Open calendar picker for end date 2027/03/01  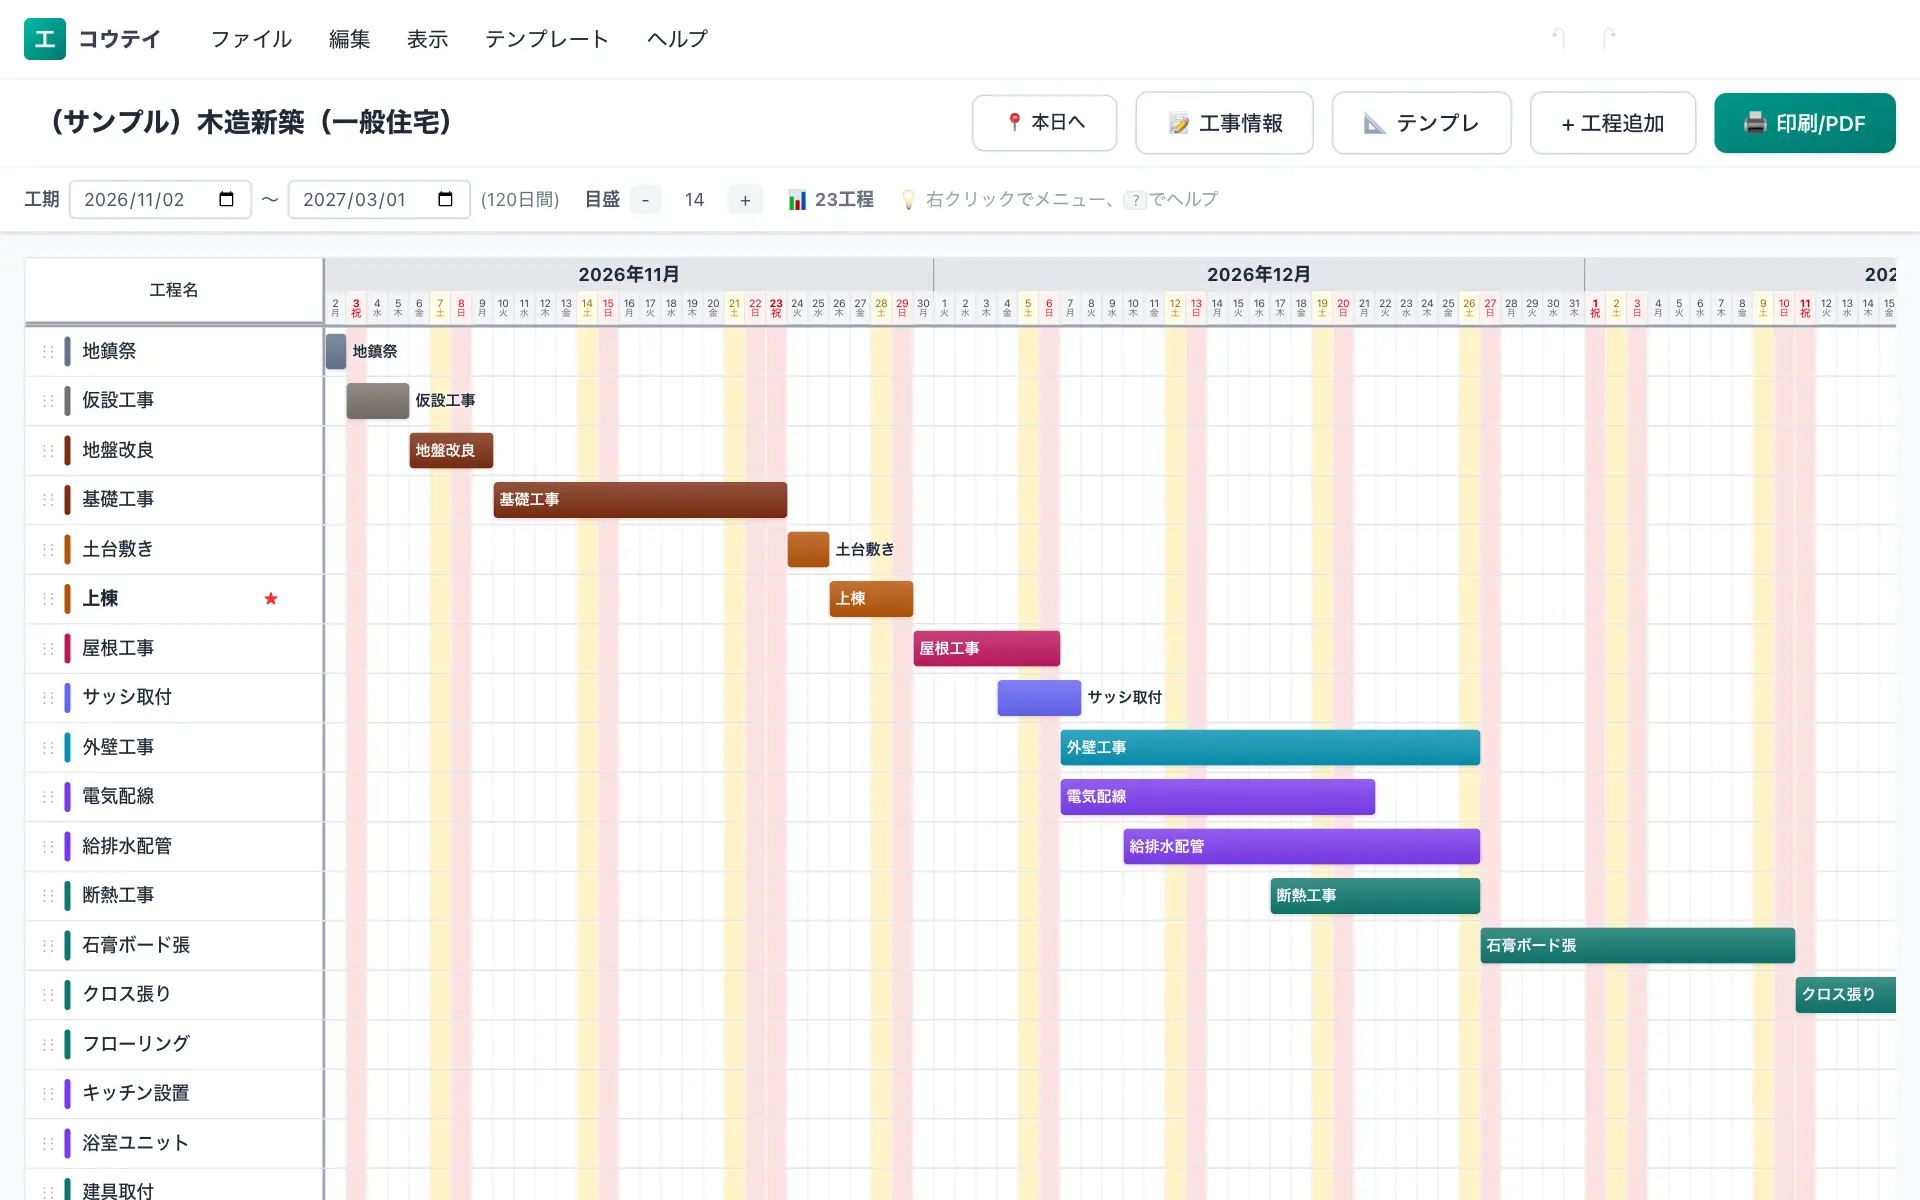coord(445,199)
